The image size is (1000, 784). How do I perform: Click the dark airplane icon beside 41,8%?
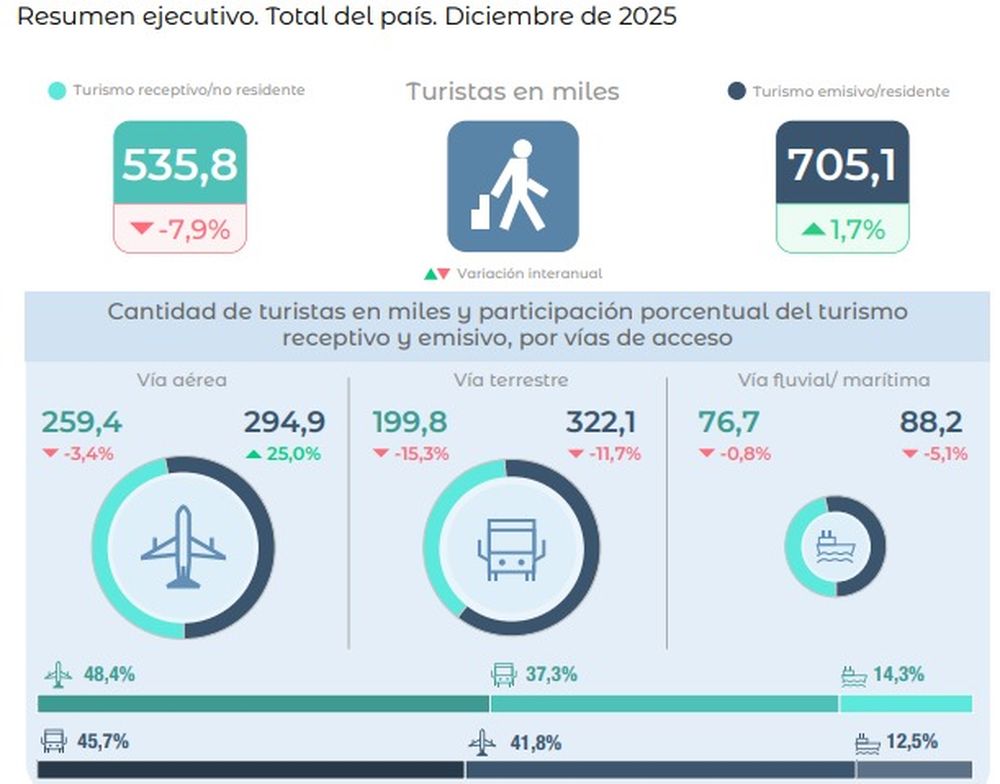[x=483, y=743]
